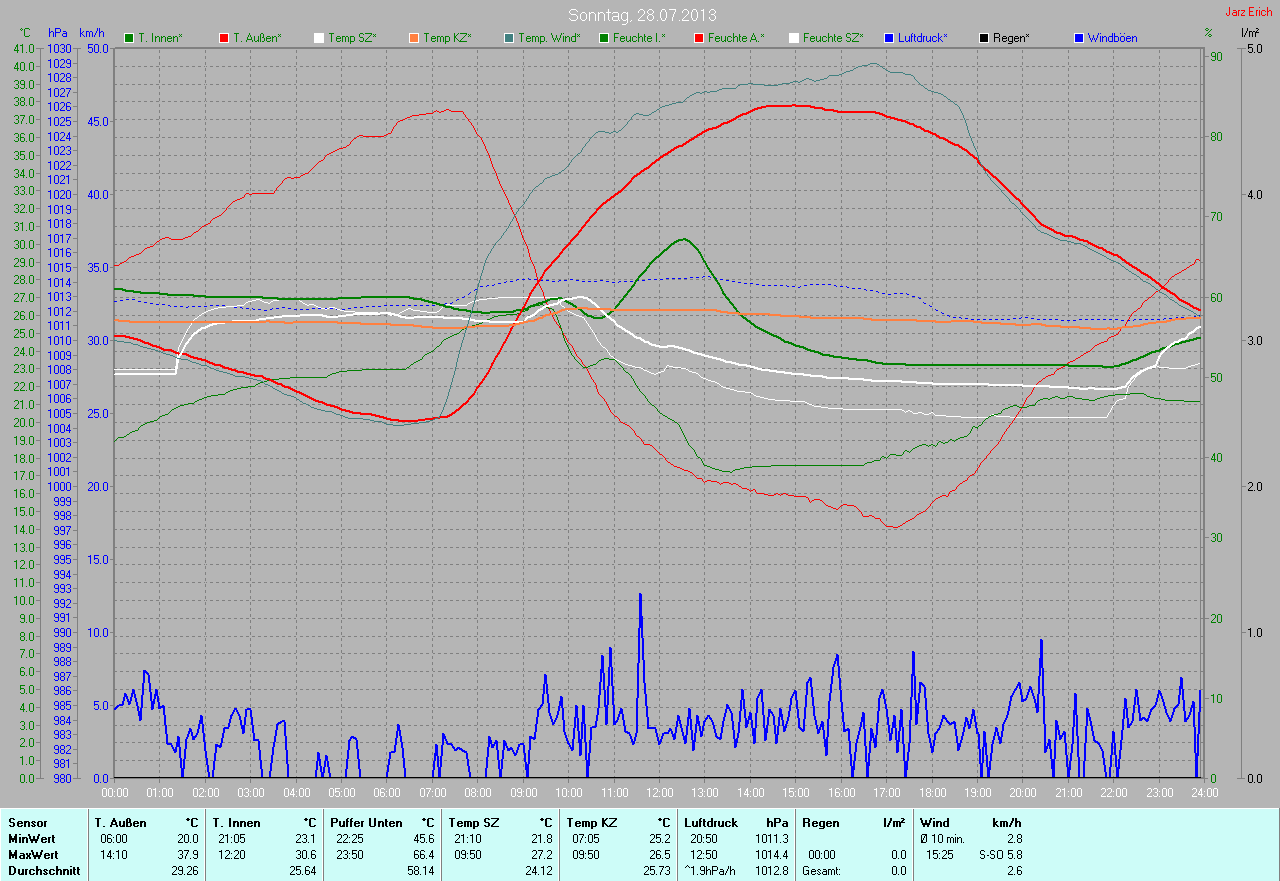The image size is (1280, 881).
Task: Click the chart date title Sonntag, 28.07.2013
Action: click(x=642, y=15)
